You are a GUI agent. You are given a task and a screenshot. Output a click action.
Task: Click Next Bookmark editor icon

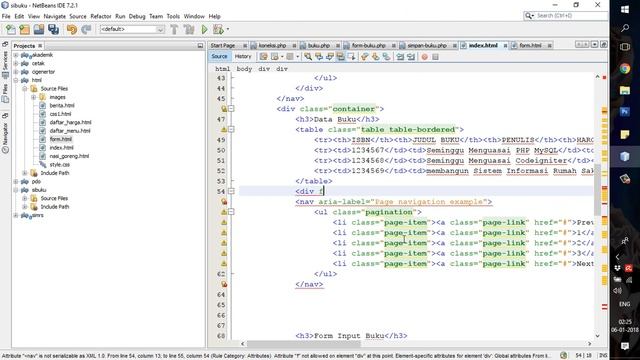tap(375, 57)
